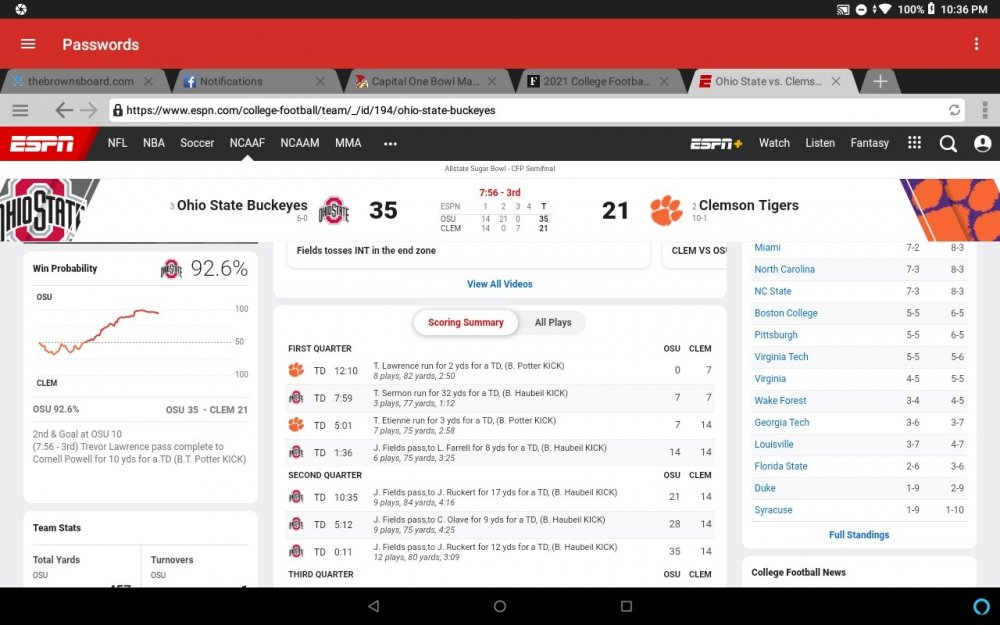Focus the URL address bar
Screen dimensions: 1000x625
[x=536, y=110]
